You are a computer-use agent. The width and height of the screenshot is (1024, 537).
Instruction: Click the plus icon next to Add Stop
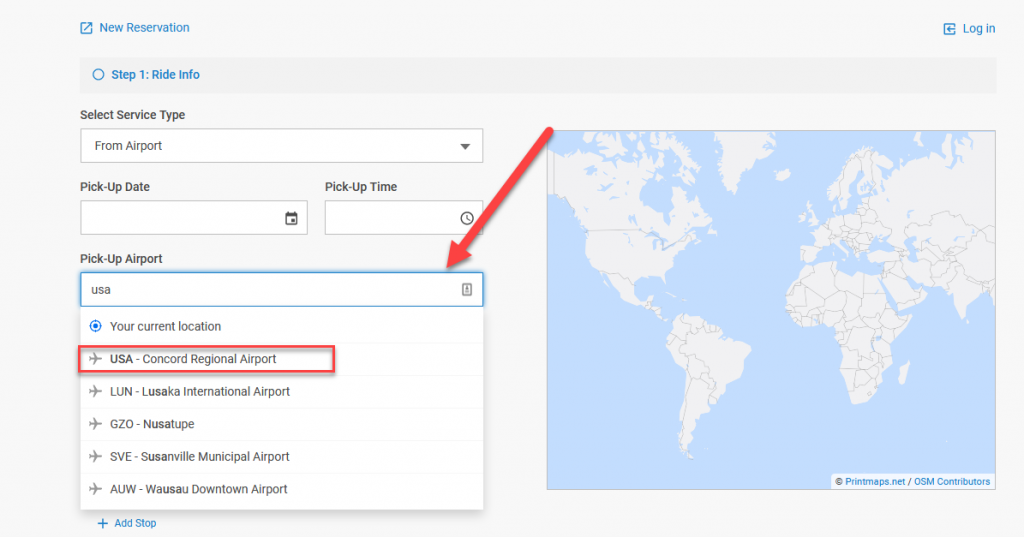(x=102, y=523)
